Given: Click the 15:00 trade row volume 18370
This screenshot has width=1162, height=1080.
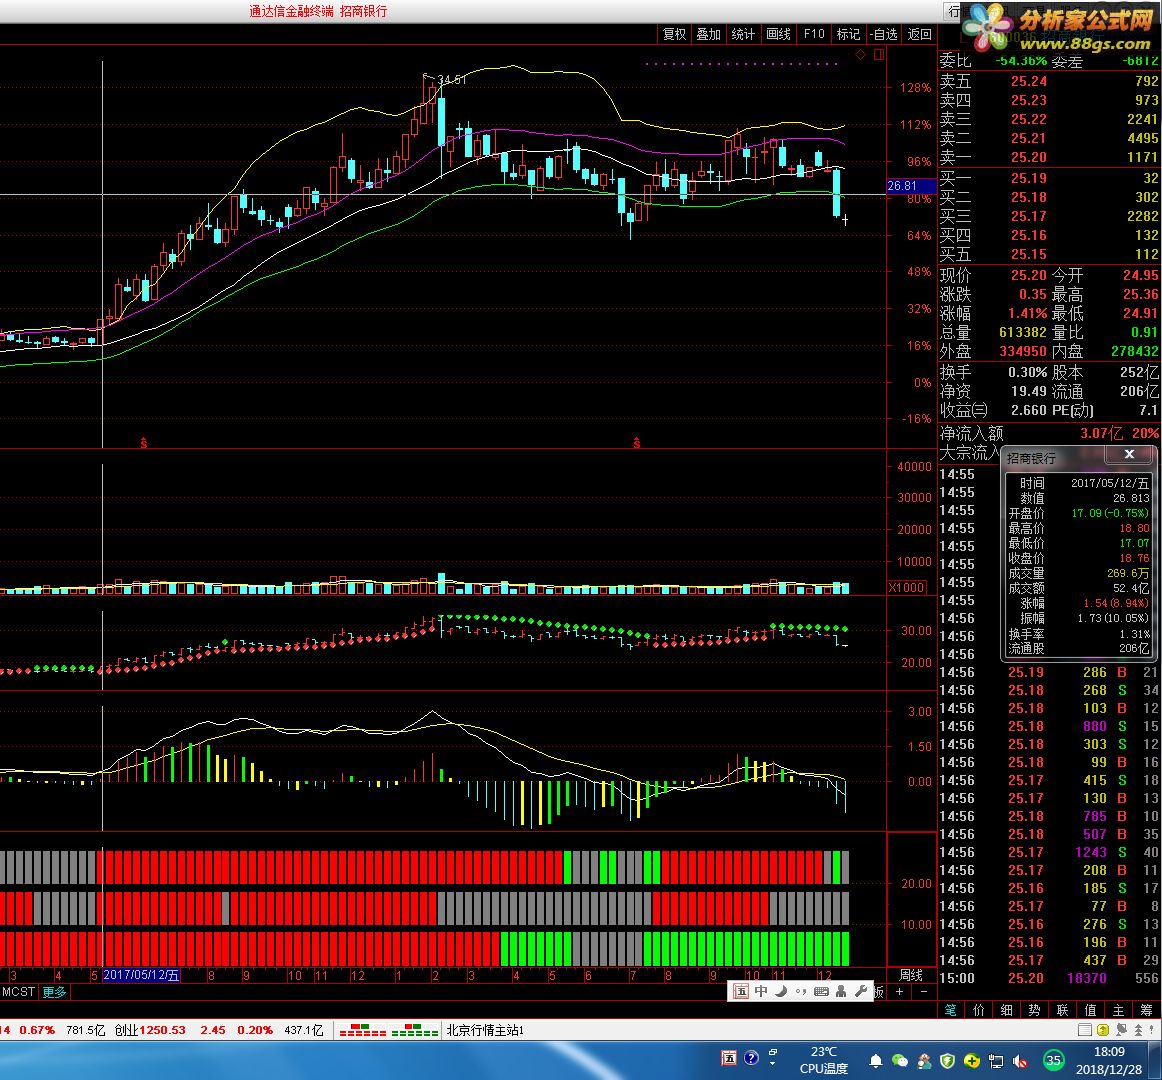Looking at the screenshot, I should [x=1086, y=978].
